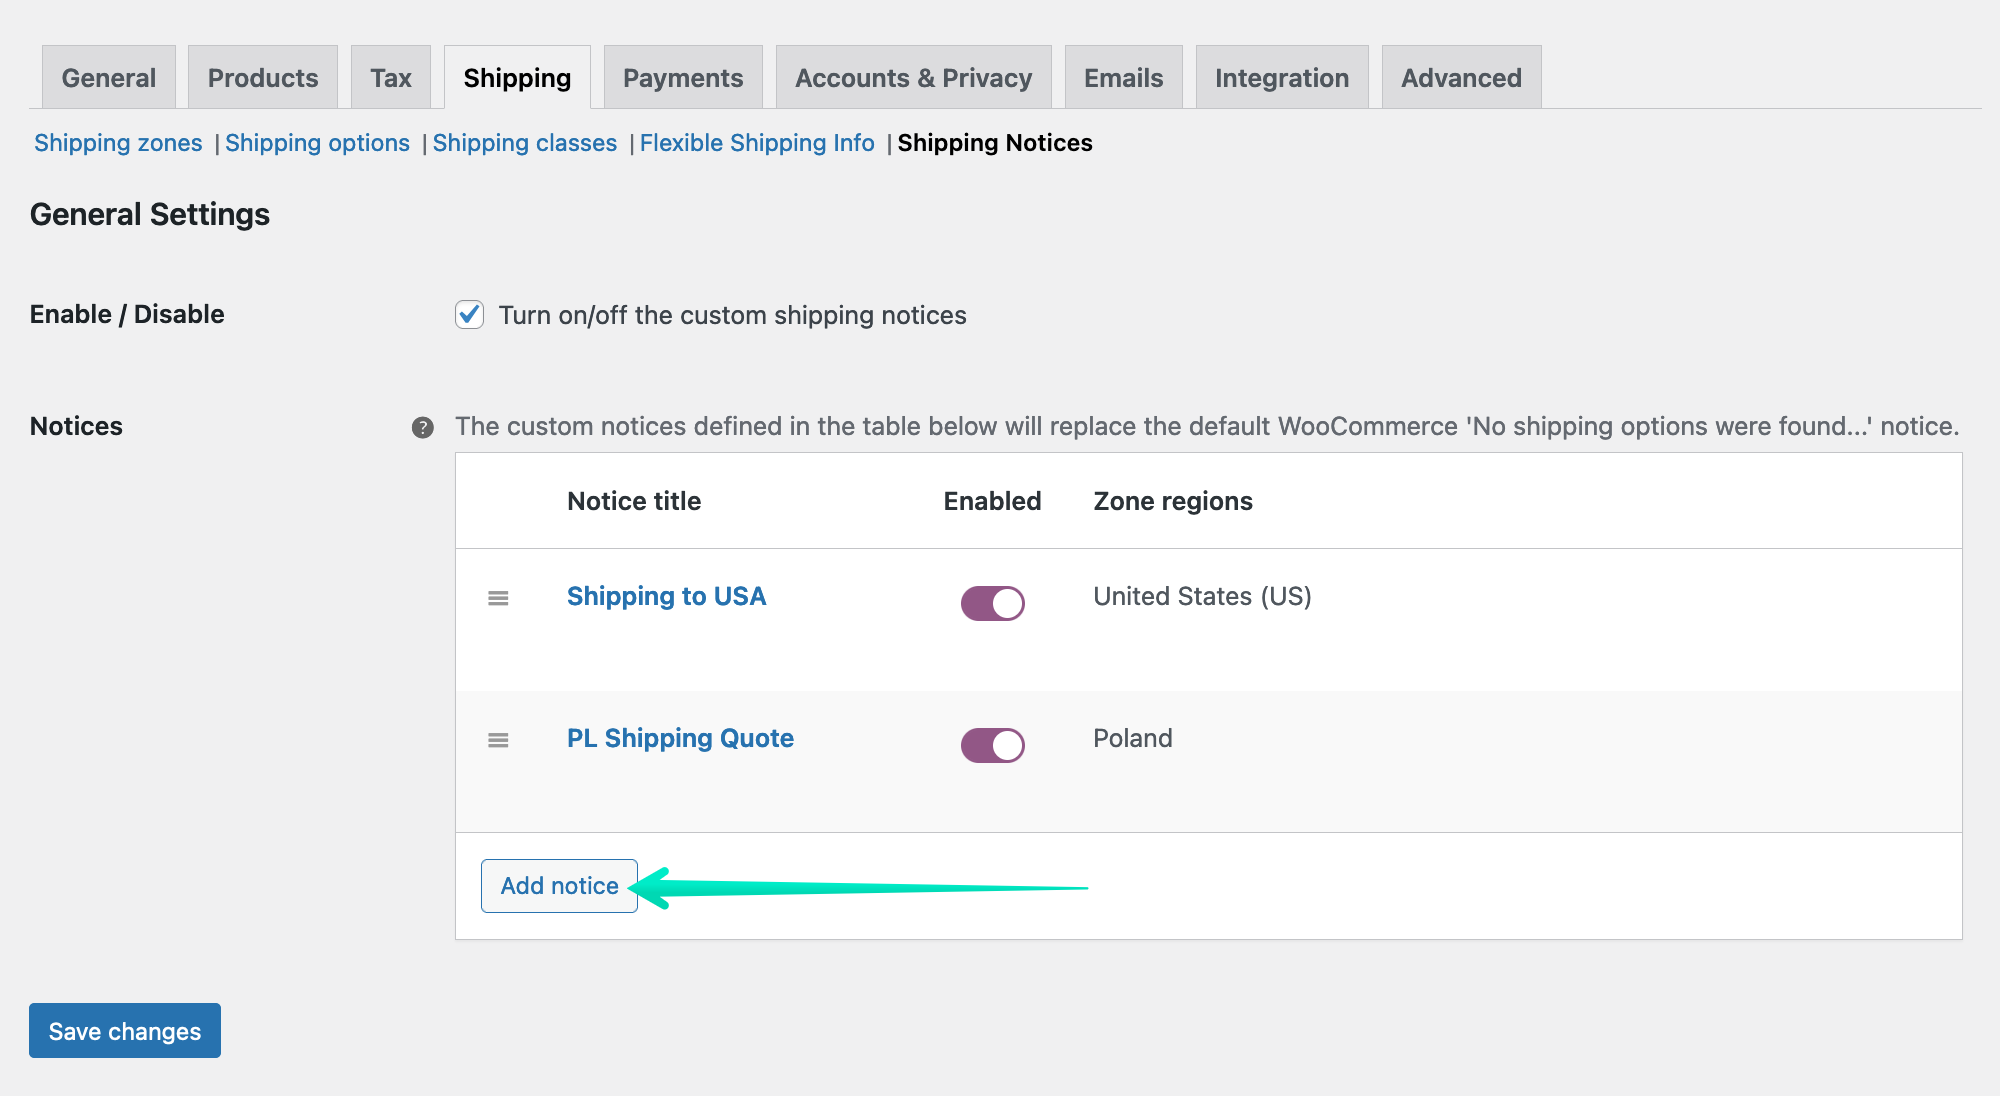Open the Integration tab
2000x1096 pixels.
1282,78
